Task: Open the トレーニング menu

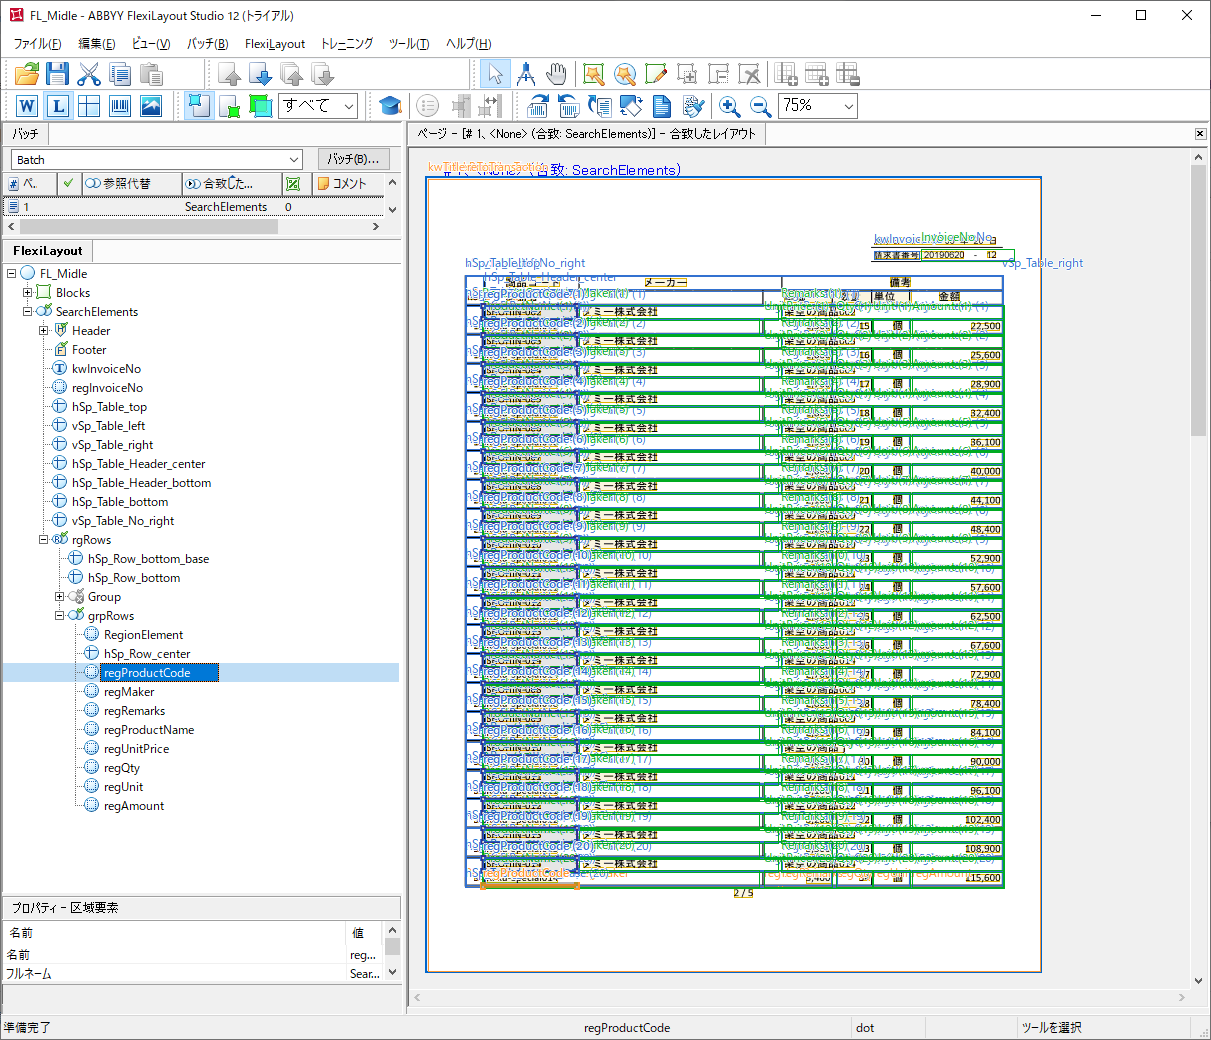Action: click(347, 44)
